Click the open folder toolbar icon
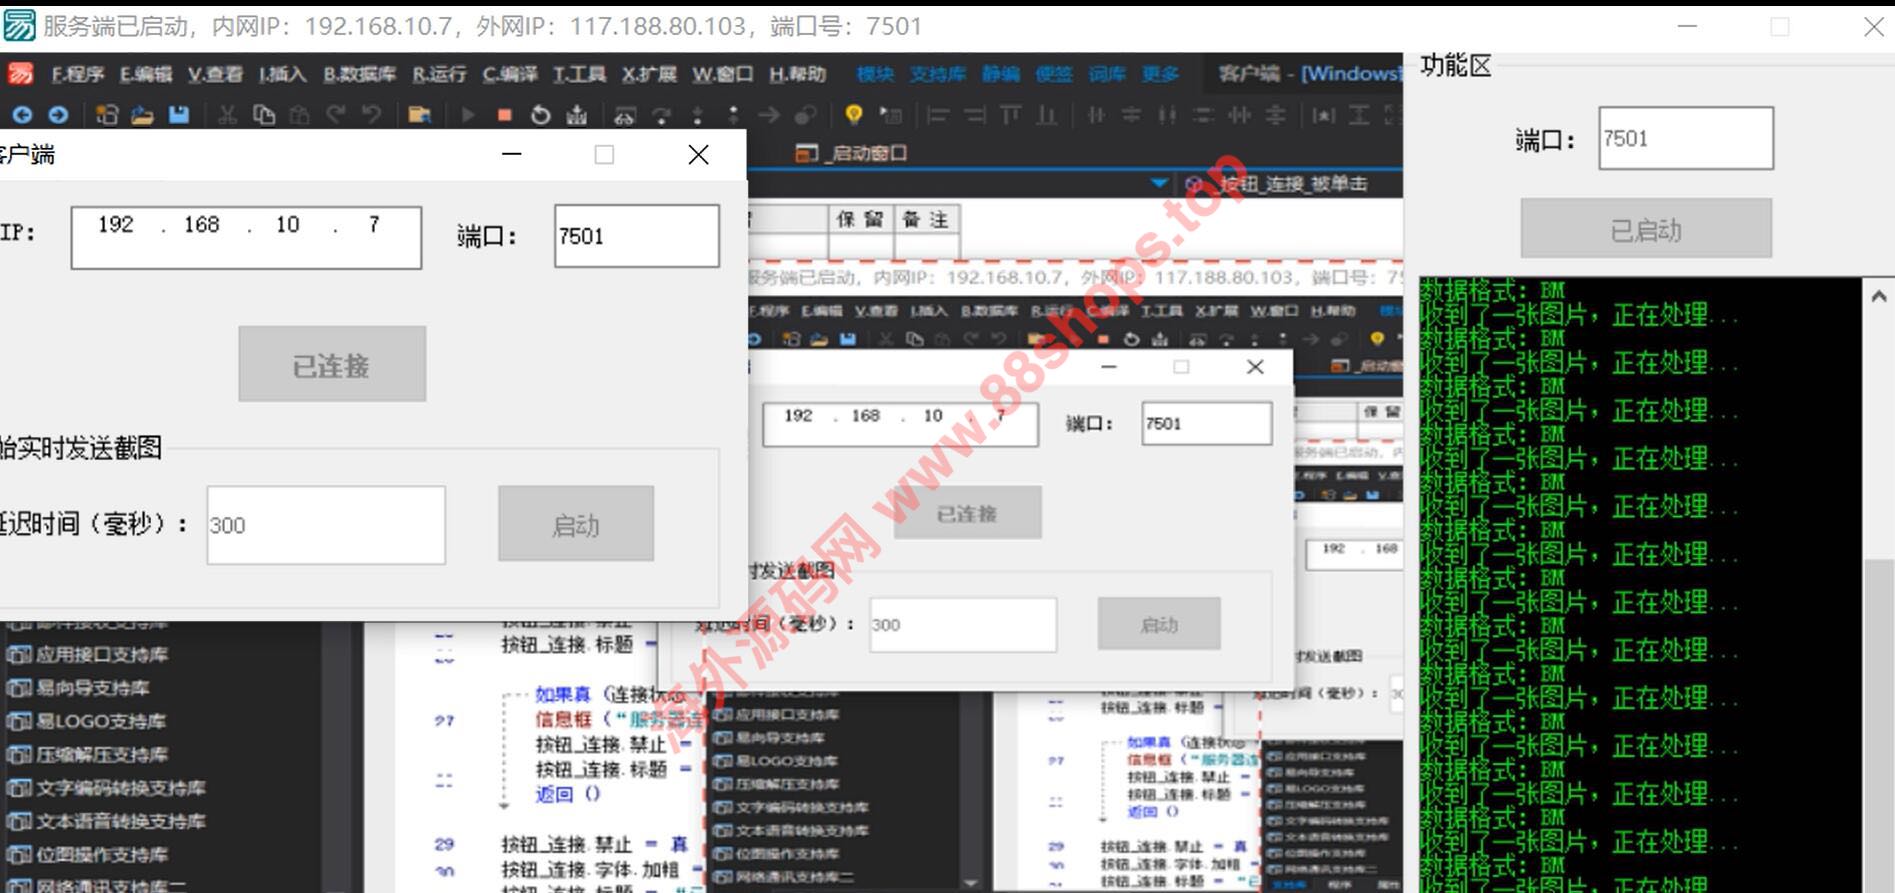Screen dimensions: 1895x893 [142, 115]
